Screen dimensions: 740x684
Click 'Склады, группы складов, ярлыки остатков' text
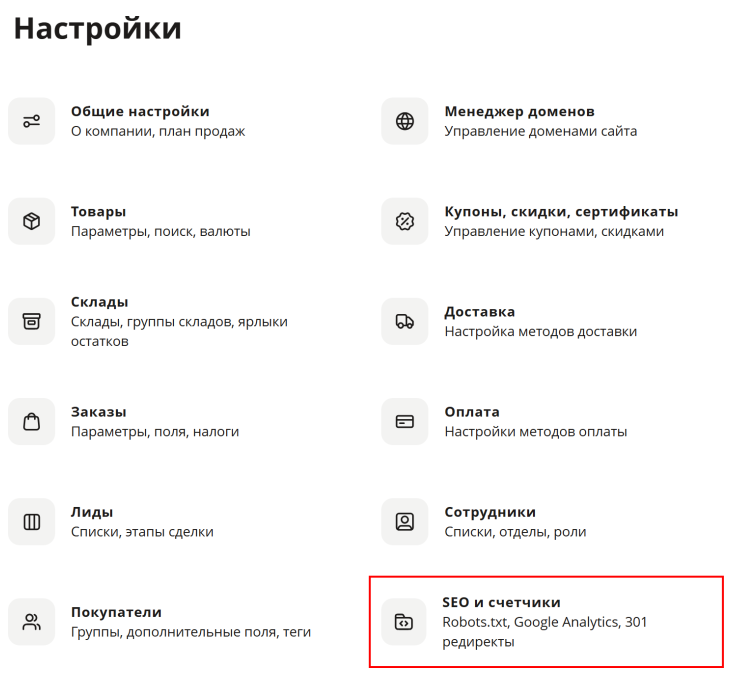[x=179, y=331]
